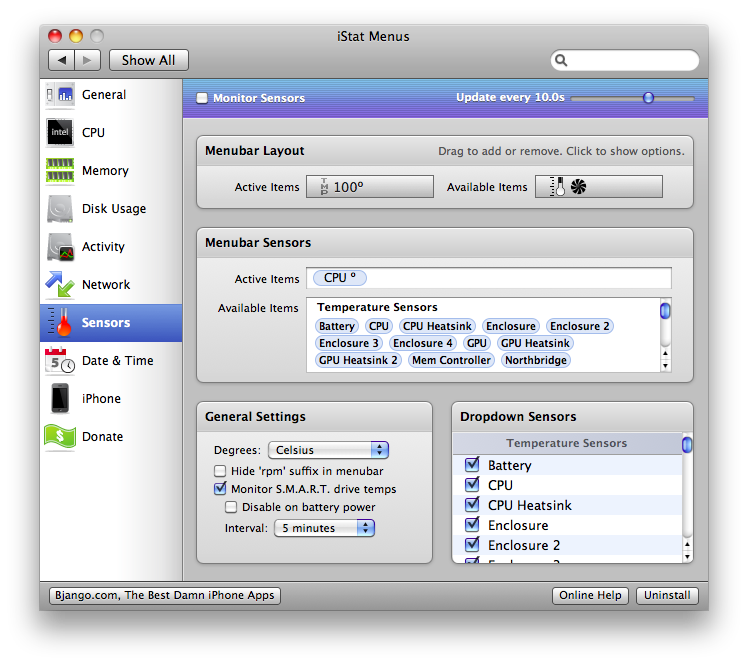
Task: Click the Memory RAM sticks icon
Action: [x=60, y=170]
